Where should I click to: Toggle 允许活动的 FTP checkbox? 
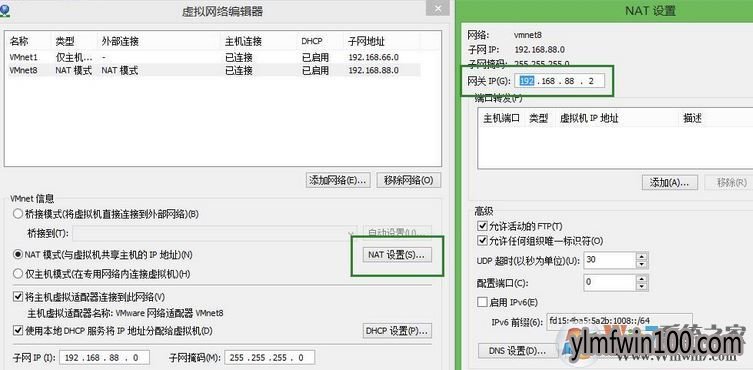[482, 226]
